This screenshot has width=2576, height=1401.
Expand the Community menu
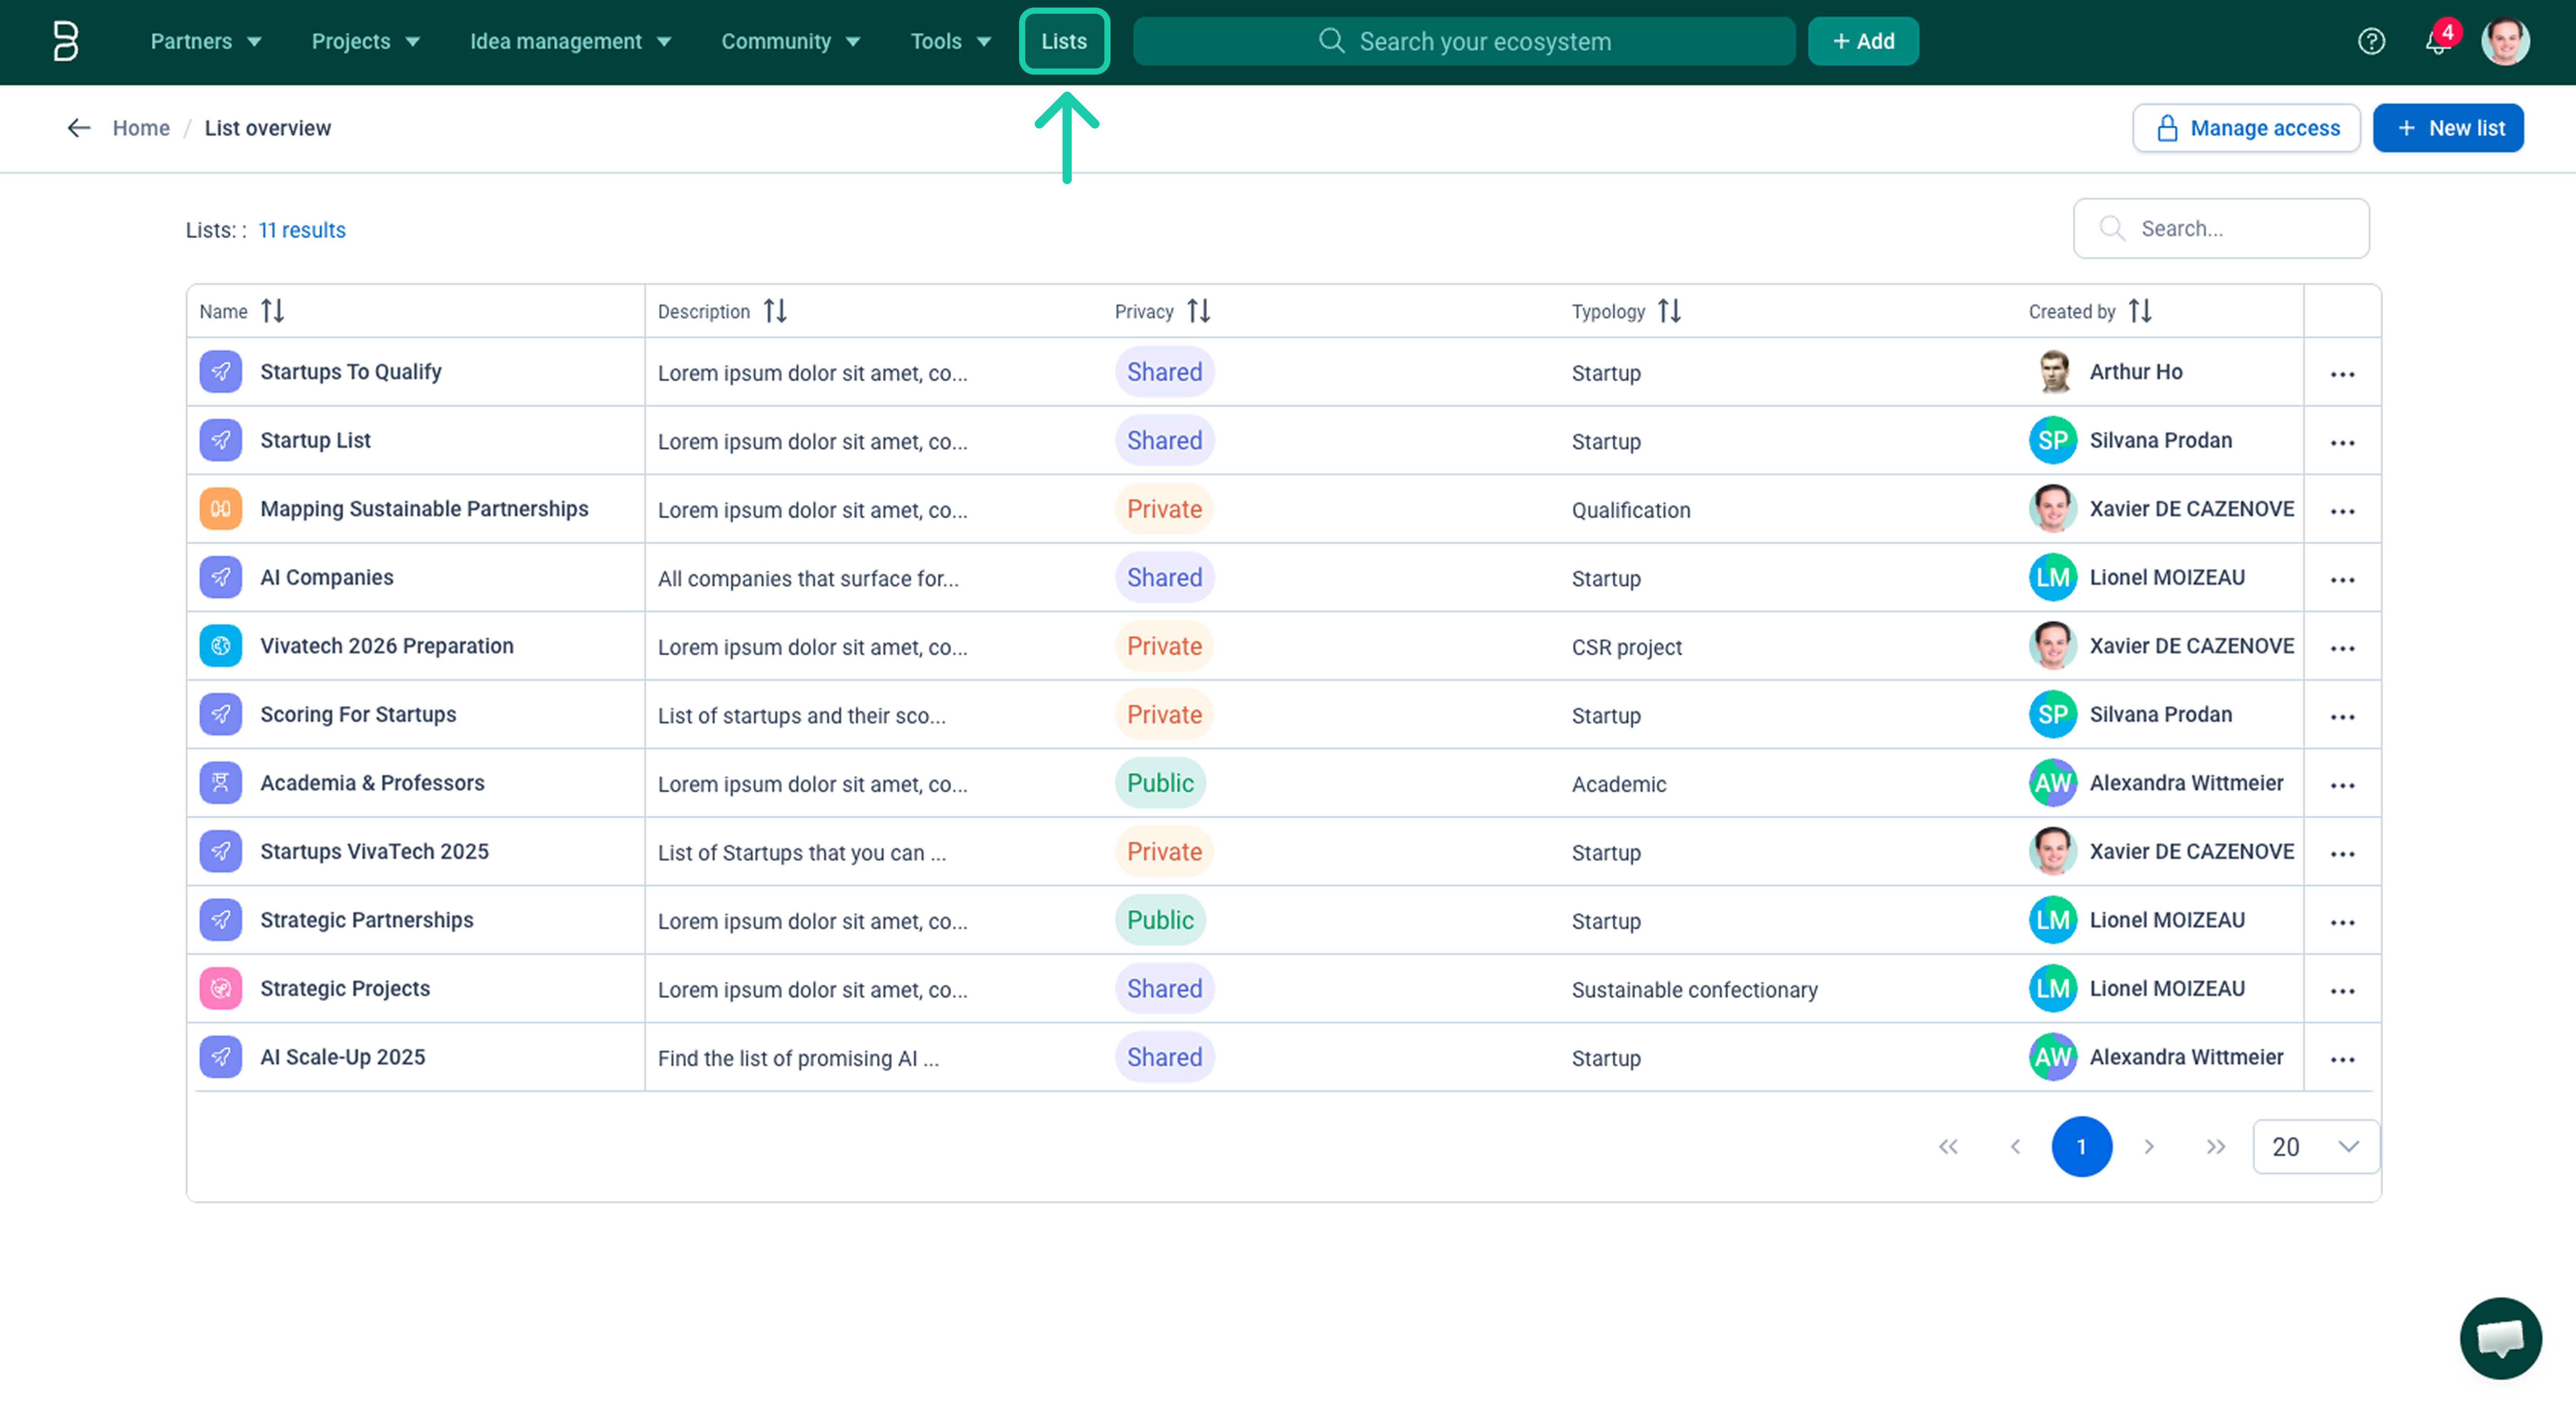pyautogui.click(x=791, y=41)
